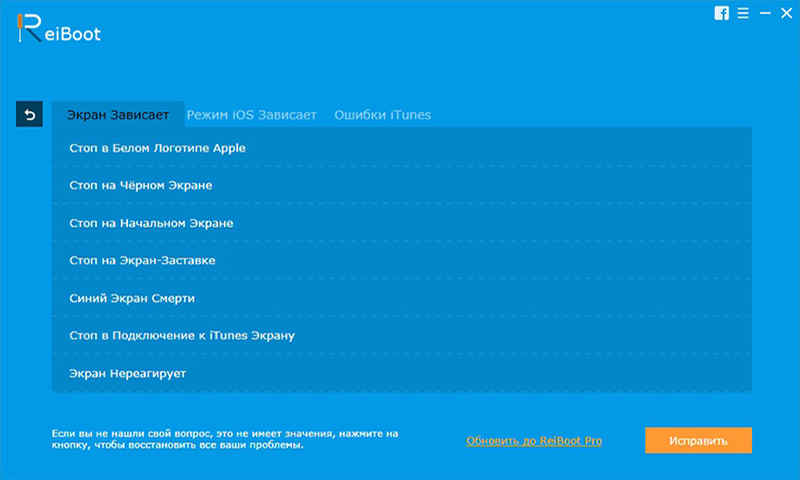The width and height of the screenshot is (800, 480).
Task: Open the Facebook icon link
Action: point(721,13)
